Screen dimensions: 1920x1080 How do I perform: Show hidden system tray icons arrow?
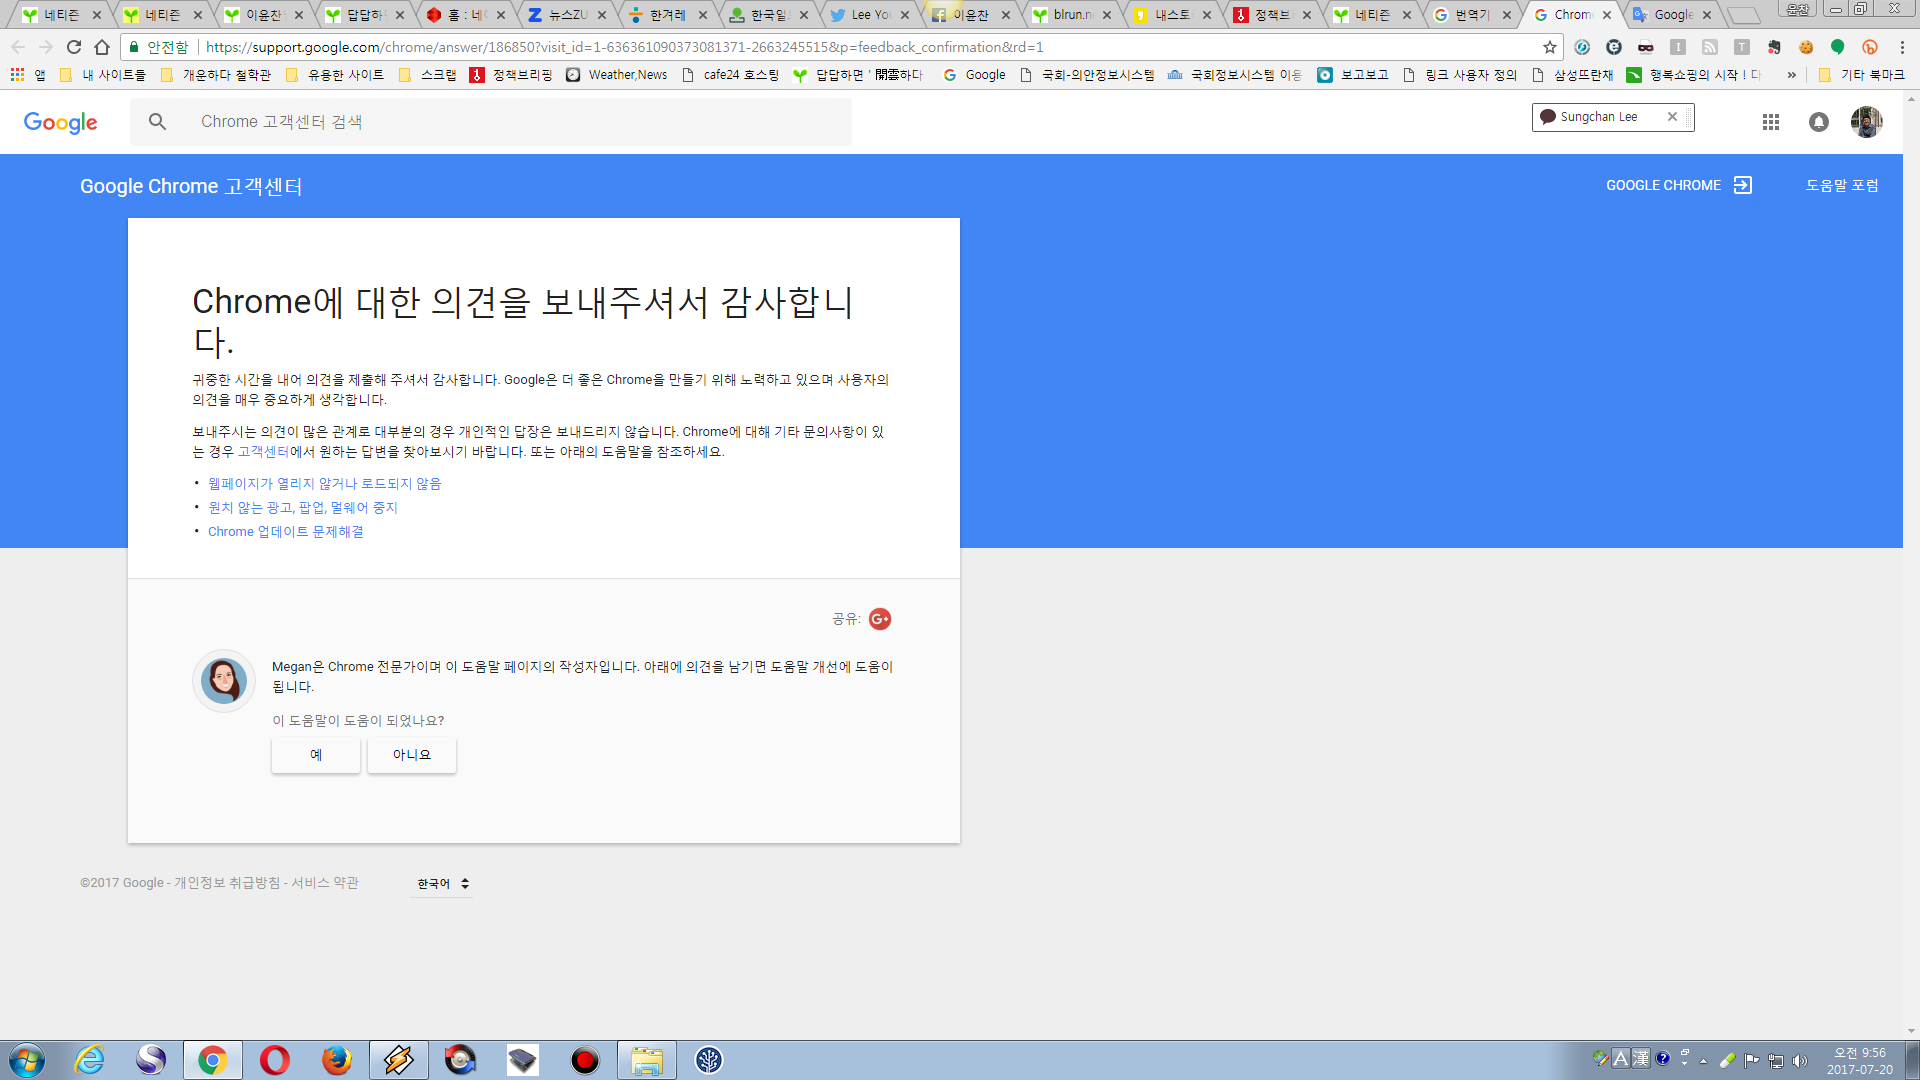pos(1703,1061)
